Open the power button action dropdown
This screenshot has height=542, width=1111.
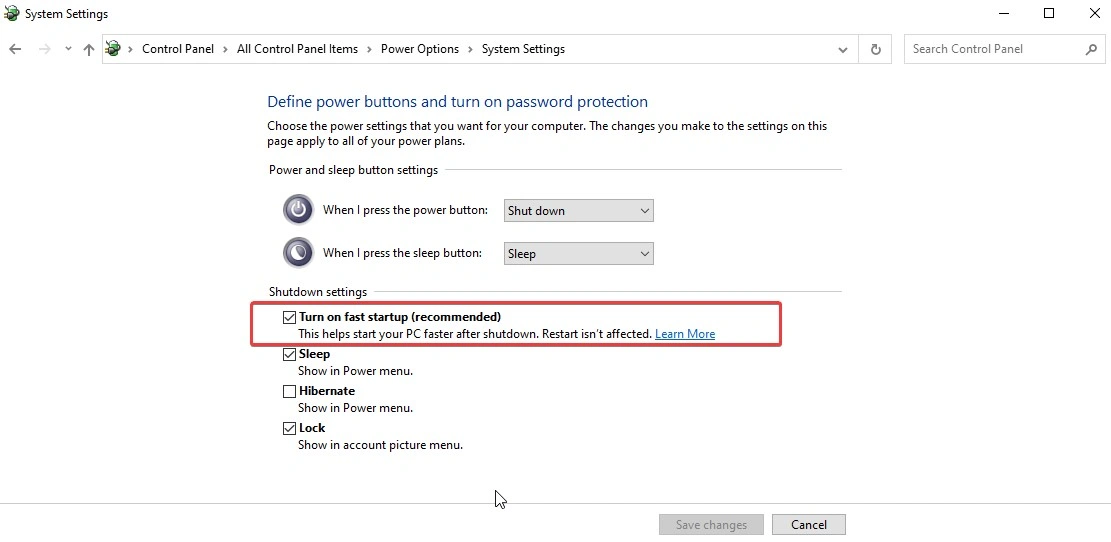coord(578,210)
